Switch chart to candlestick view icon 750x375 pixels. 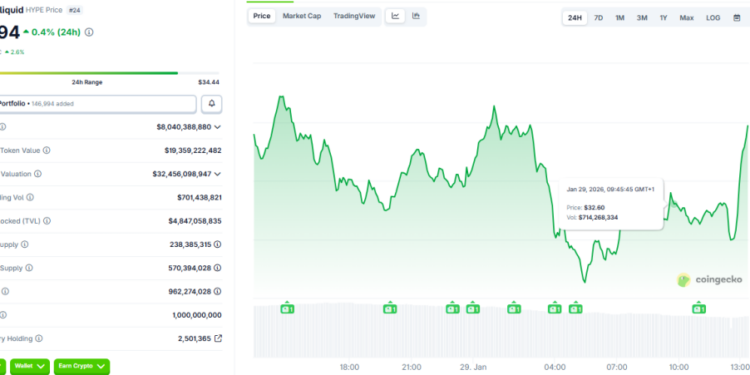(416, 16)
